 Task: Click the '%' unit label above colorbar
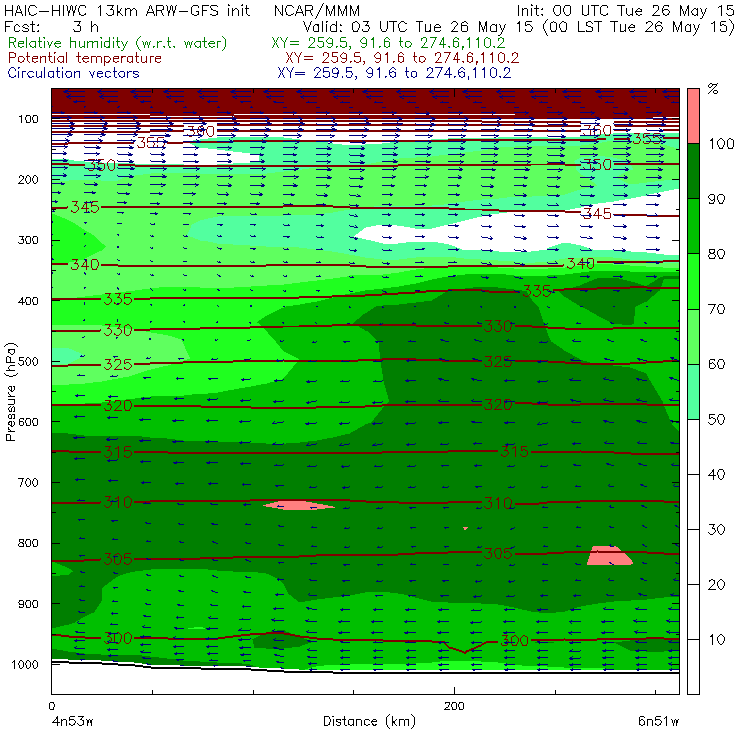[x=713, y=89]
